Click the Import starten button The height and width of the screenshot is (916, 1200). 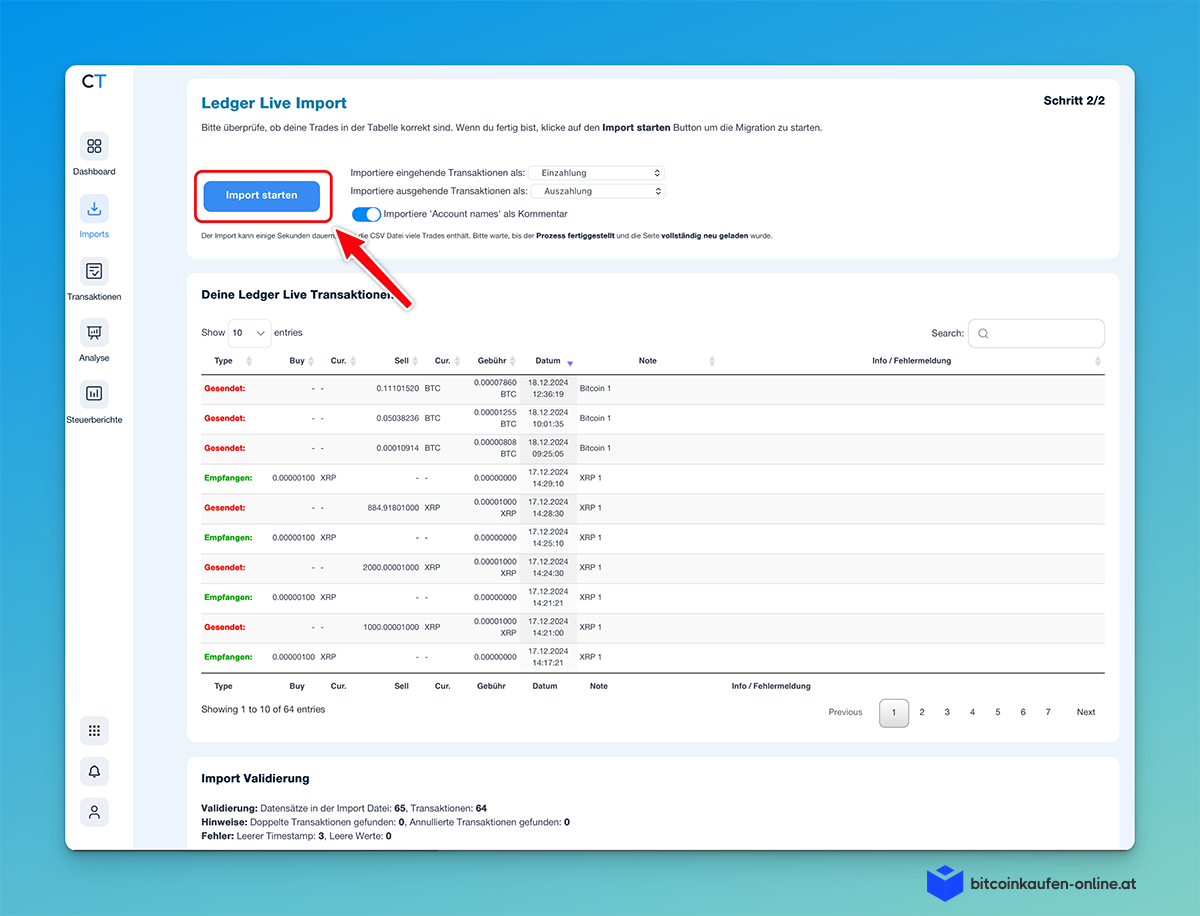tap(262, 195)
